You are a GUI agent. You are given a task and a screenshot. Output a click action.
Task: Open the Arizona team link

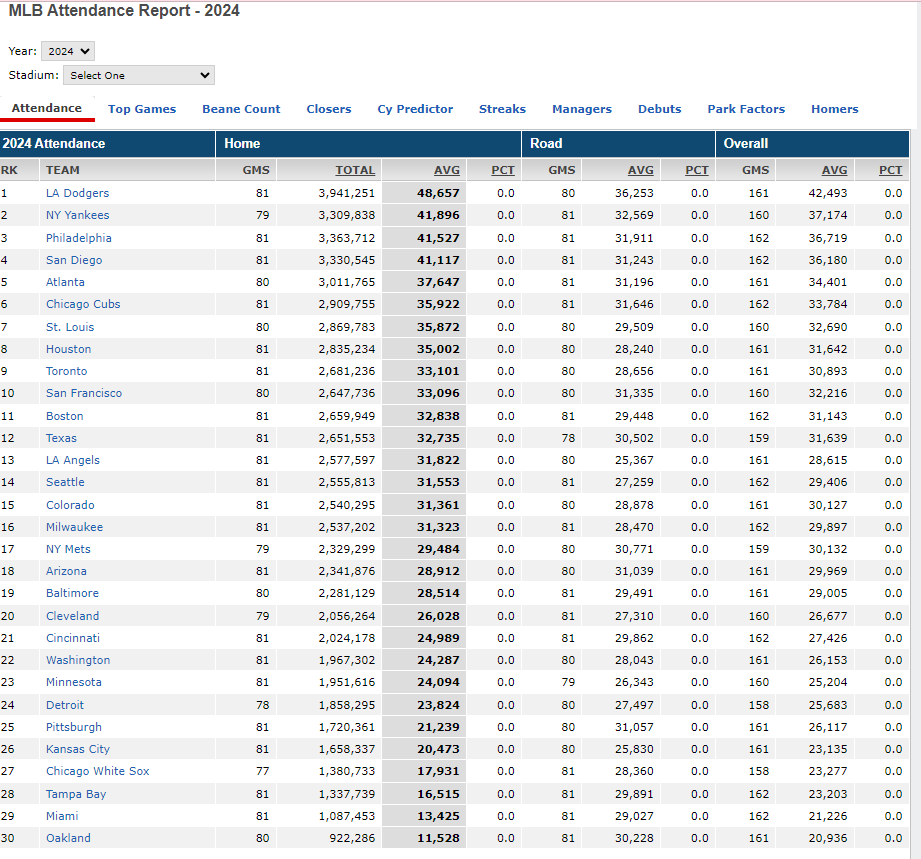(66, 571)
